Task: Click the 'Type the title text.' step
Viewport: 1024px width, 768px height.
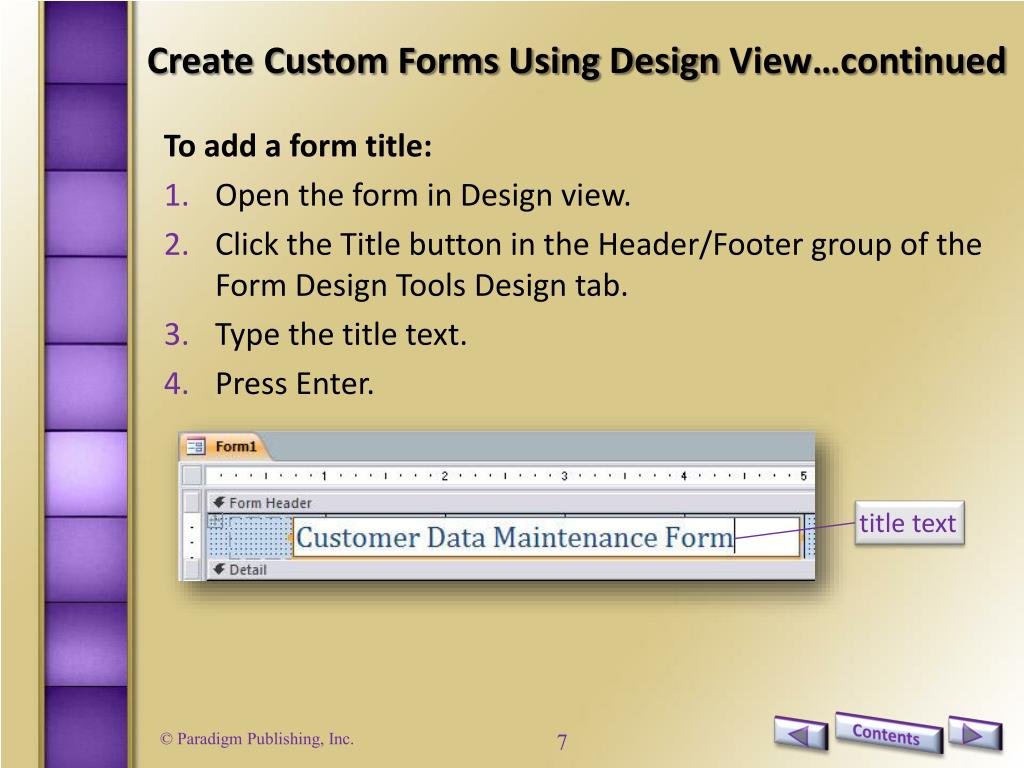Action: [341, 334]
